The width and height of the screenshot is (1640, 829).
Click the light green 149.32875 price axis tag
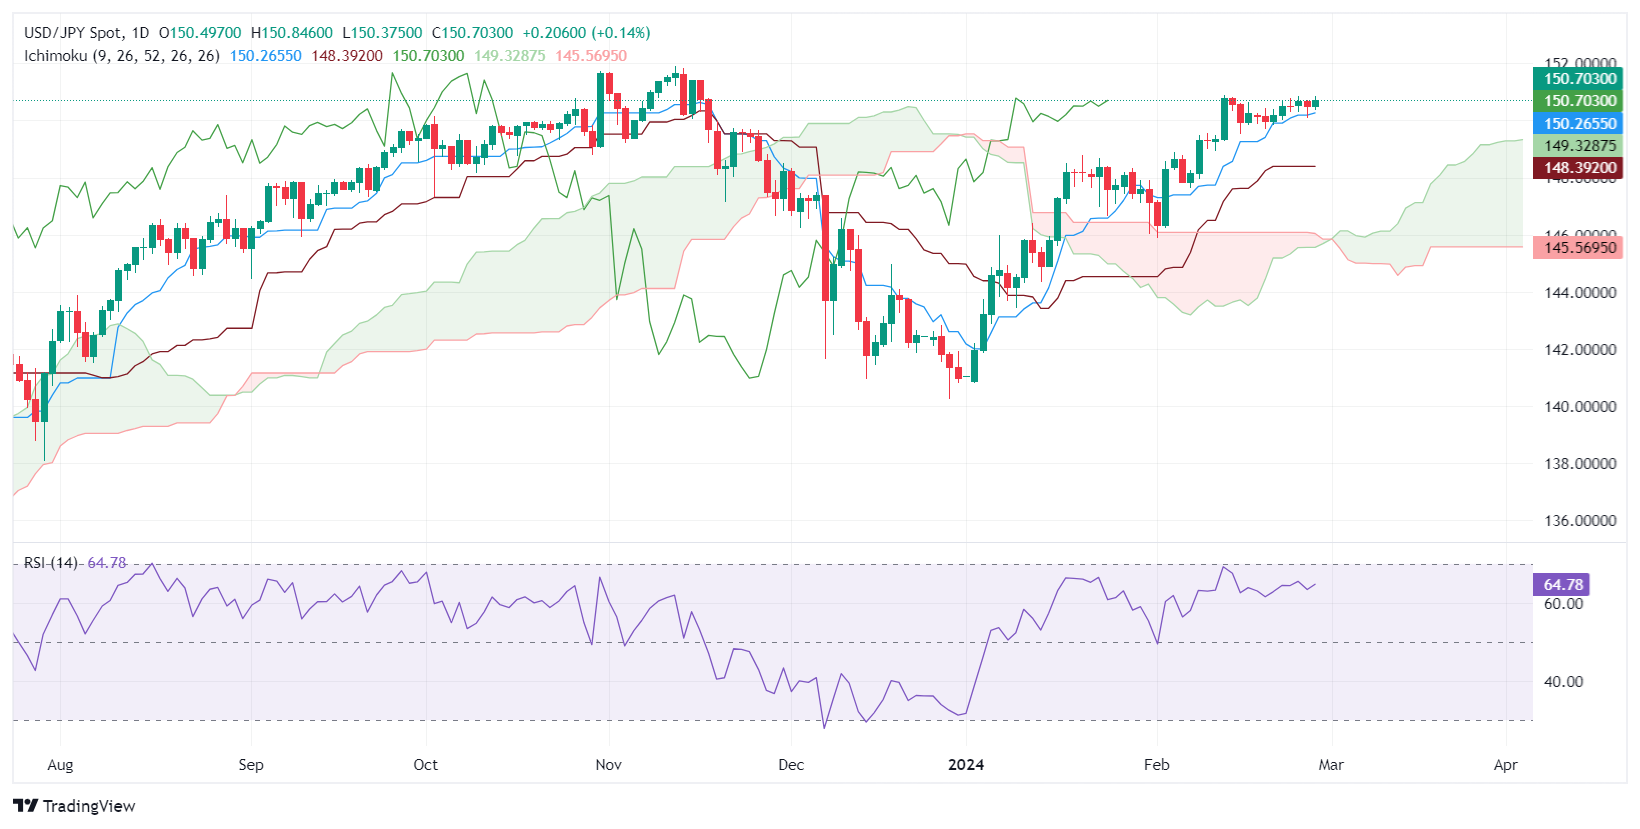[1579, 146]
